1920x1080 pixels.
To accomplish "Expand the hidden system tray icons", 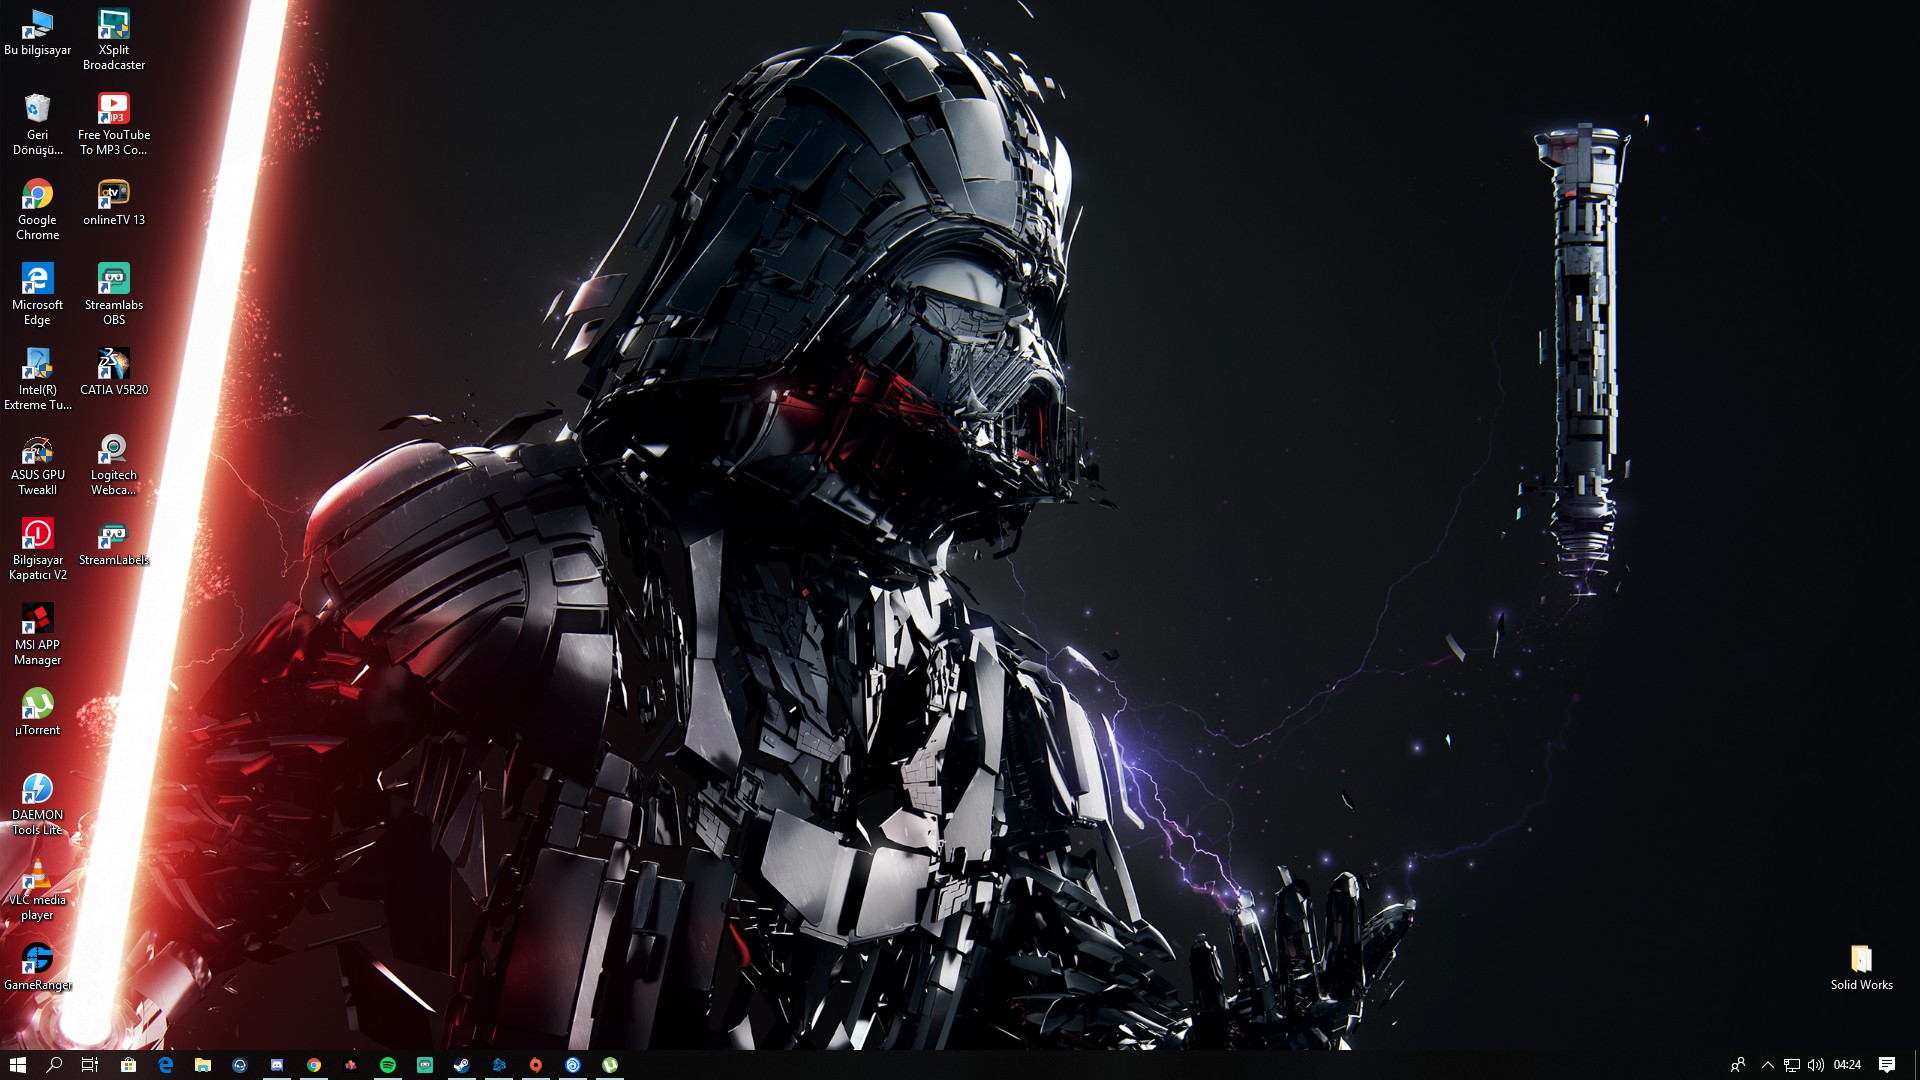I will coord(1767,1065).
